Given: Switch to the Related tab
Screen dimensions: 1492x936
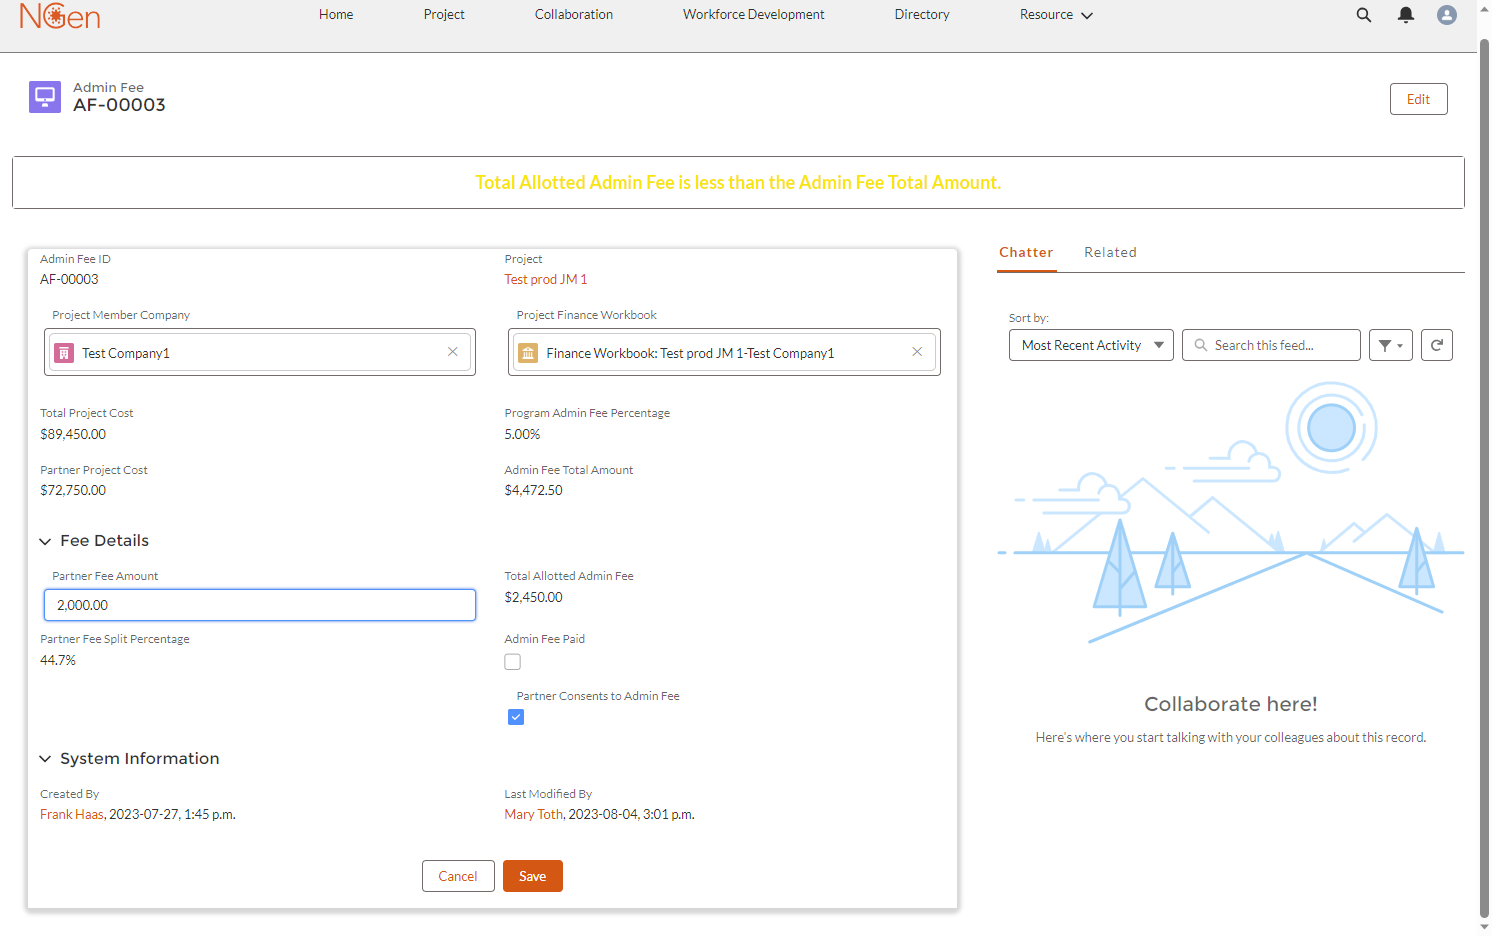Looking at the screenshot, I should [x=1110, y=253].
